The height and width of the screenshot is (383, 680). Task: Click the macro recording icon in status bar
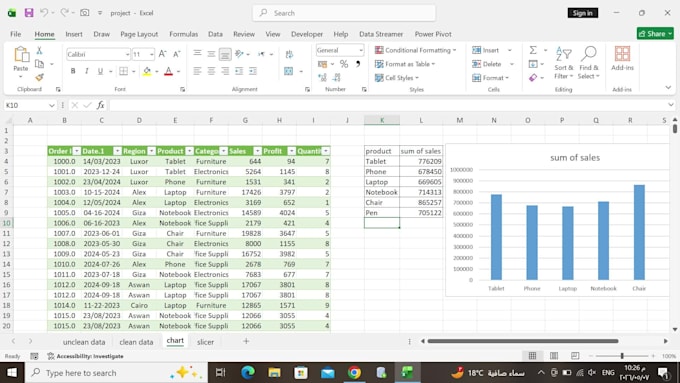(x=34, y=356)
